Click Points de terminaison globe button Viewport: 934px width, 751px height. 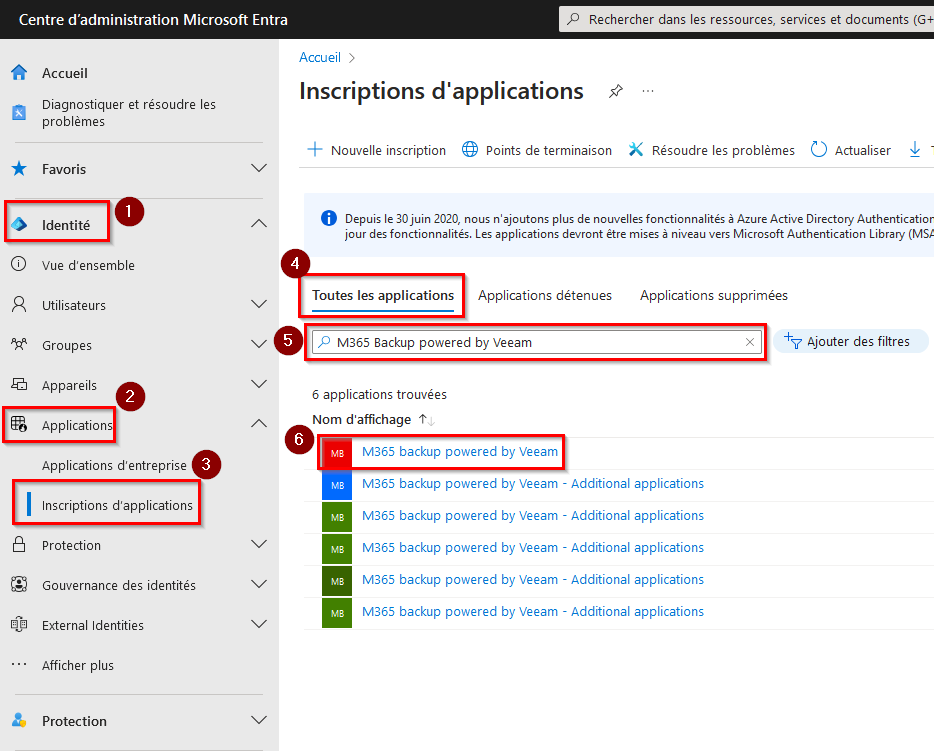(537, 149)
